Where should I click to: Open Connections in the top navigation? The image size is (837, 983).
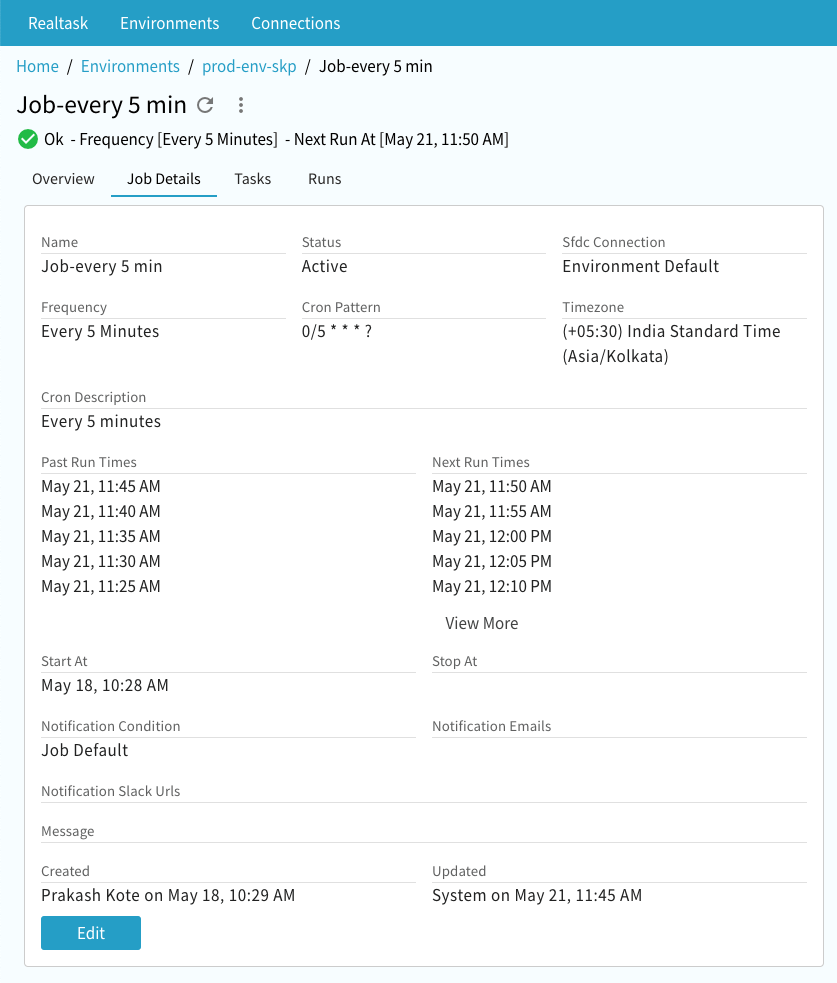click(295, 23)
